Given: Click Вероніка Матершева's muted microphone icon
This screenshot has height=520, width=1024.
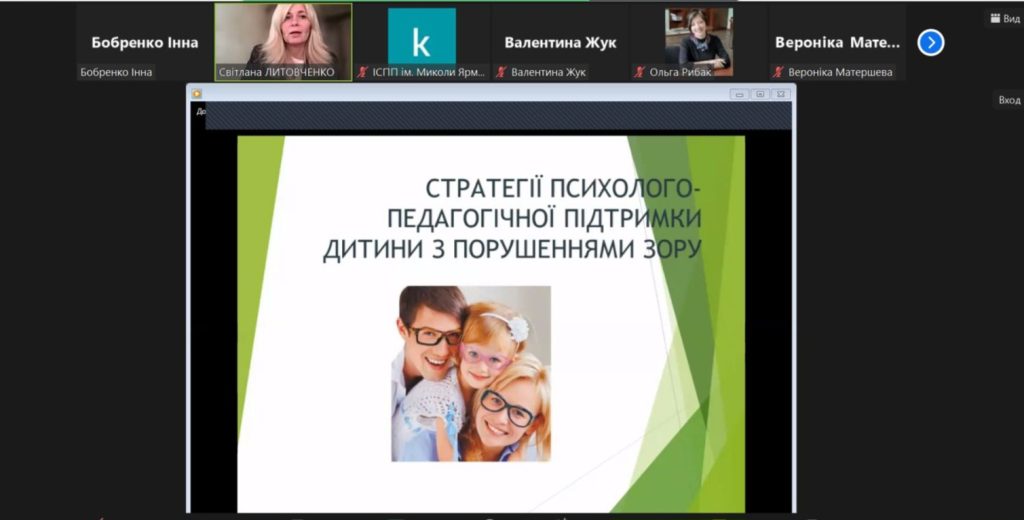Looking at the screenshot, I should (778, 72).
